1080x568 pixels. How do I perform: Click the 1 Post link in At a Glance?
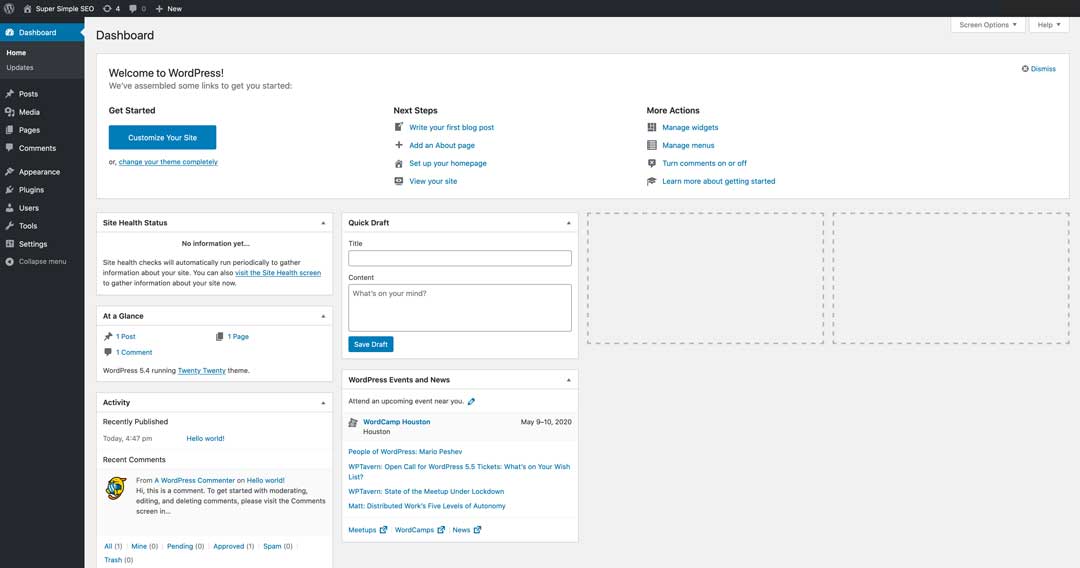(x=125, y=337)
